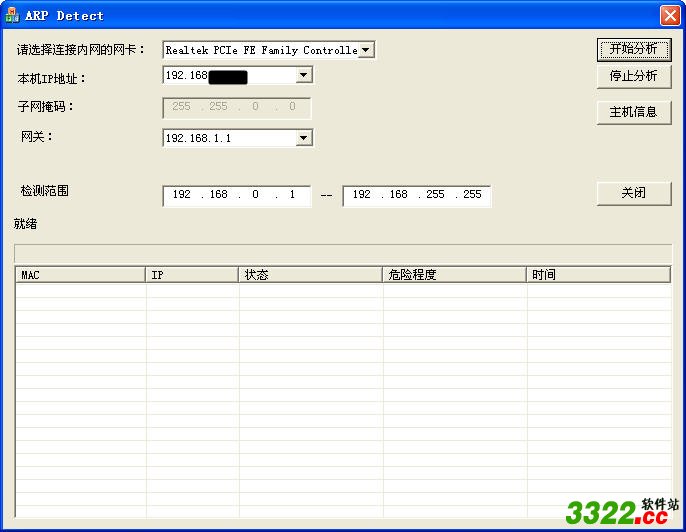Select the start range's second octet 168

pos(218,195)
